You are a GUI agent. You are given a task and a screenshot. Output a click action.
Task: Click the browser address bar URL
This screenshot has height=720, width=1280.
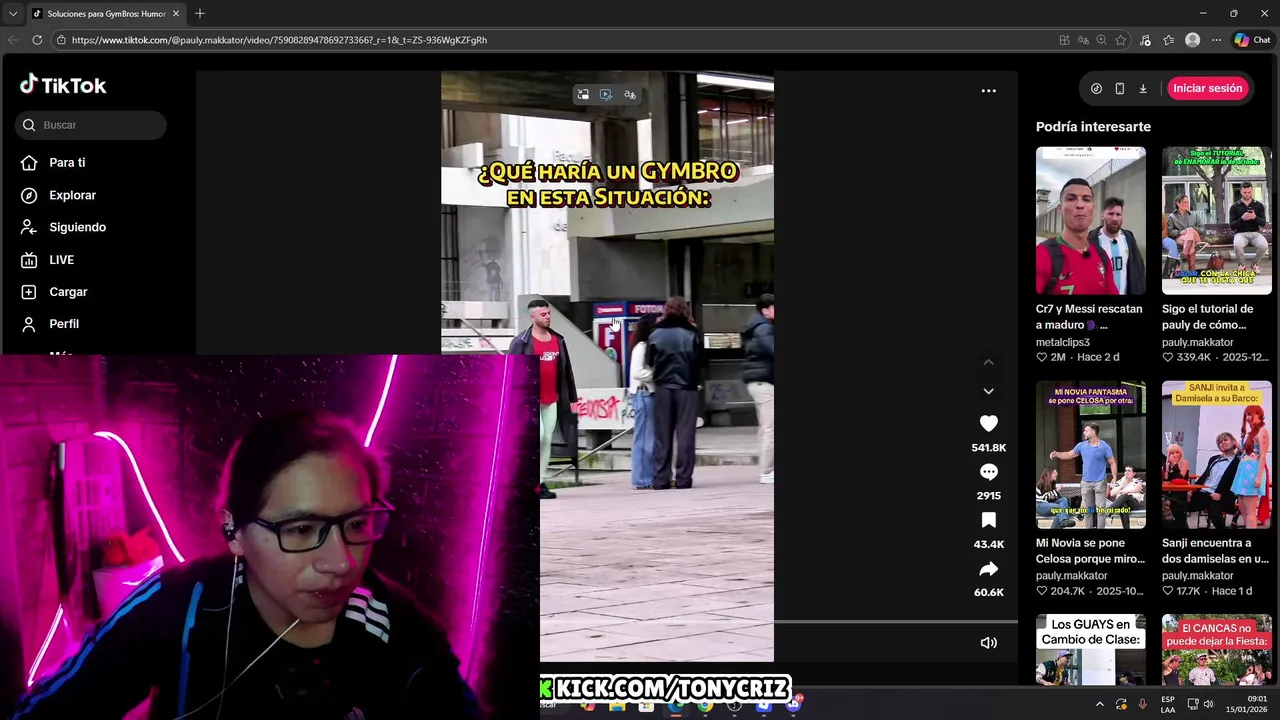(x=279, y=40)
